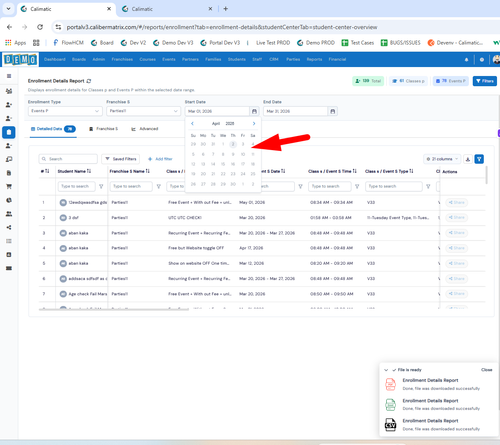Click the Start Date field showing Mar 01, 2026

click(217, 111)
